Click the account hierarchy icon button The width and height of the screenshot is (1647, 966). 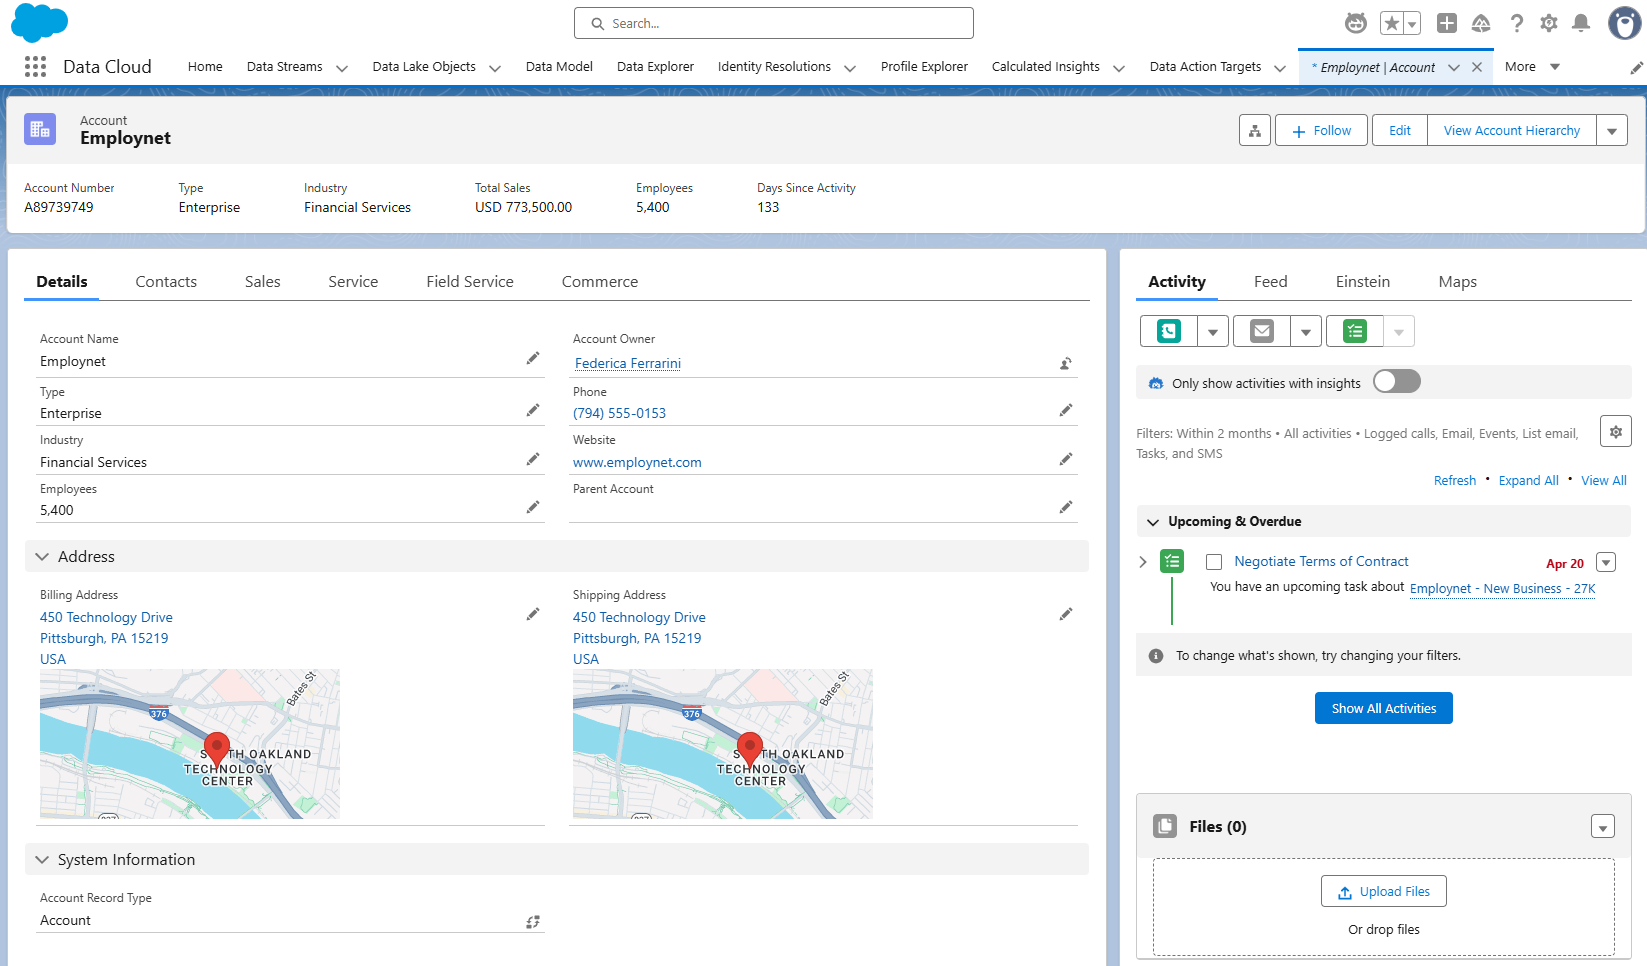pyautogui.click(x=1254, y=131)
